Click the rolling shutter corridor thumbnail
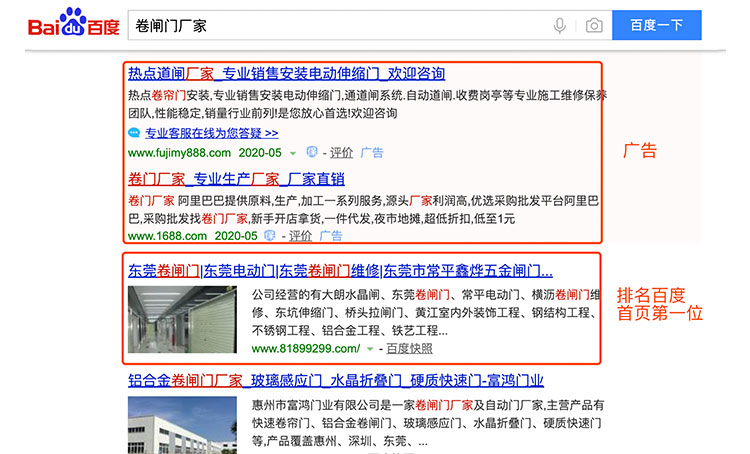The width and height of the screenshot is (750, 454). tap(182, 323)
